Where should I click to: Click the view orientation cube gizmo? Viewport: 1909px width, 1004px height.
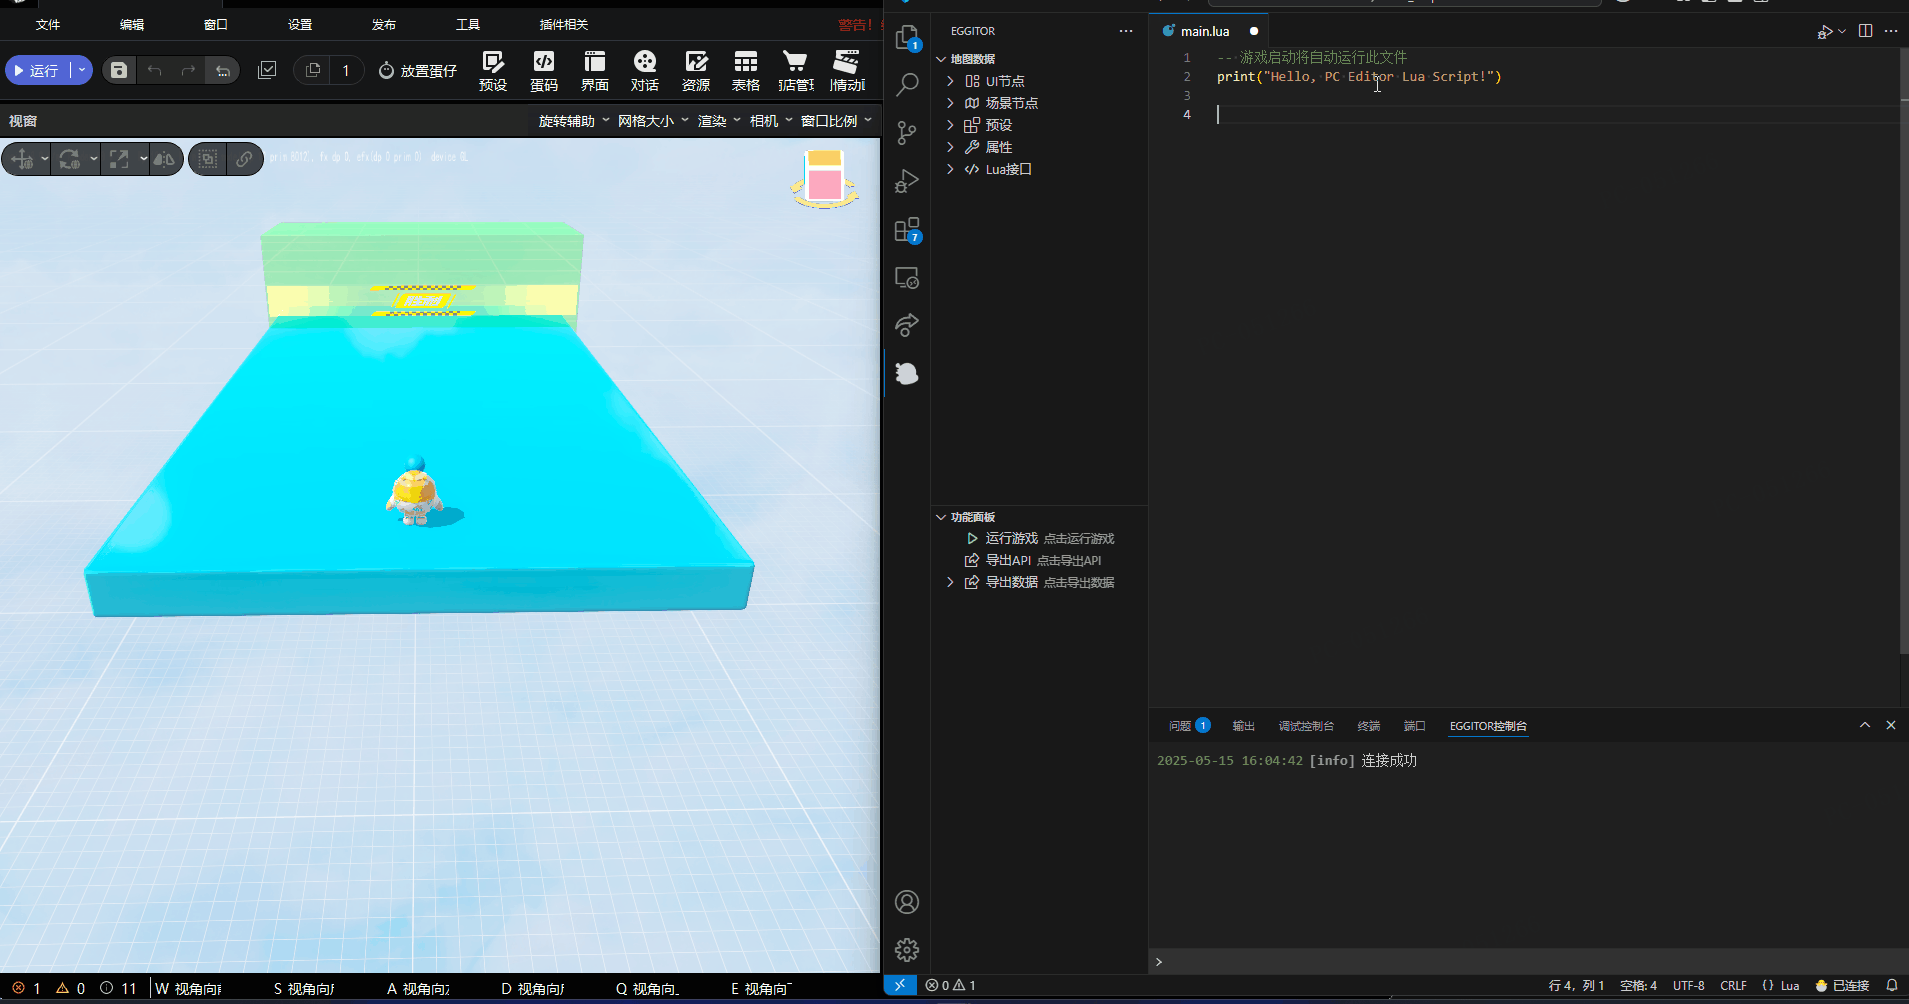tap(824, 178)
